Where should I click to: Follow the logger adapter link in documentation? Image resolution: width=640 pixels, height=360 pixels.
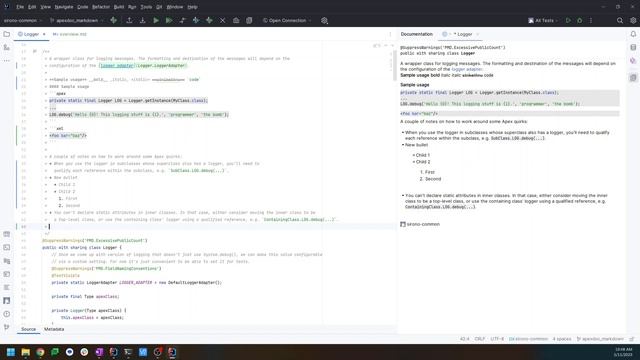pos(467,69)
